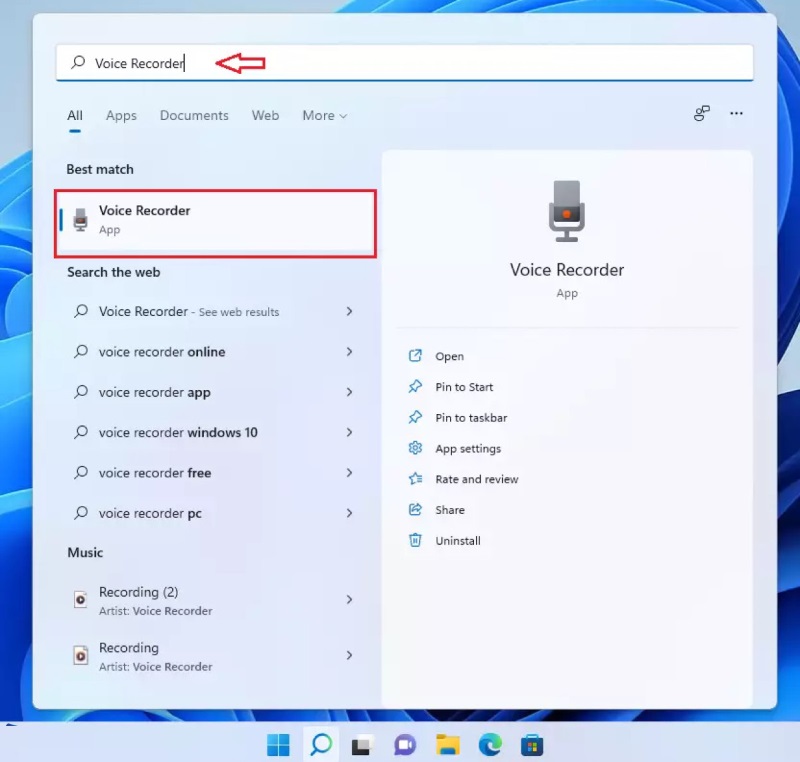Open the search feedback/account icon
The width and height of the screenshot is (800, 762).
coord(702,113)
